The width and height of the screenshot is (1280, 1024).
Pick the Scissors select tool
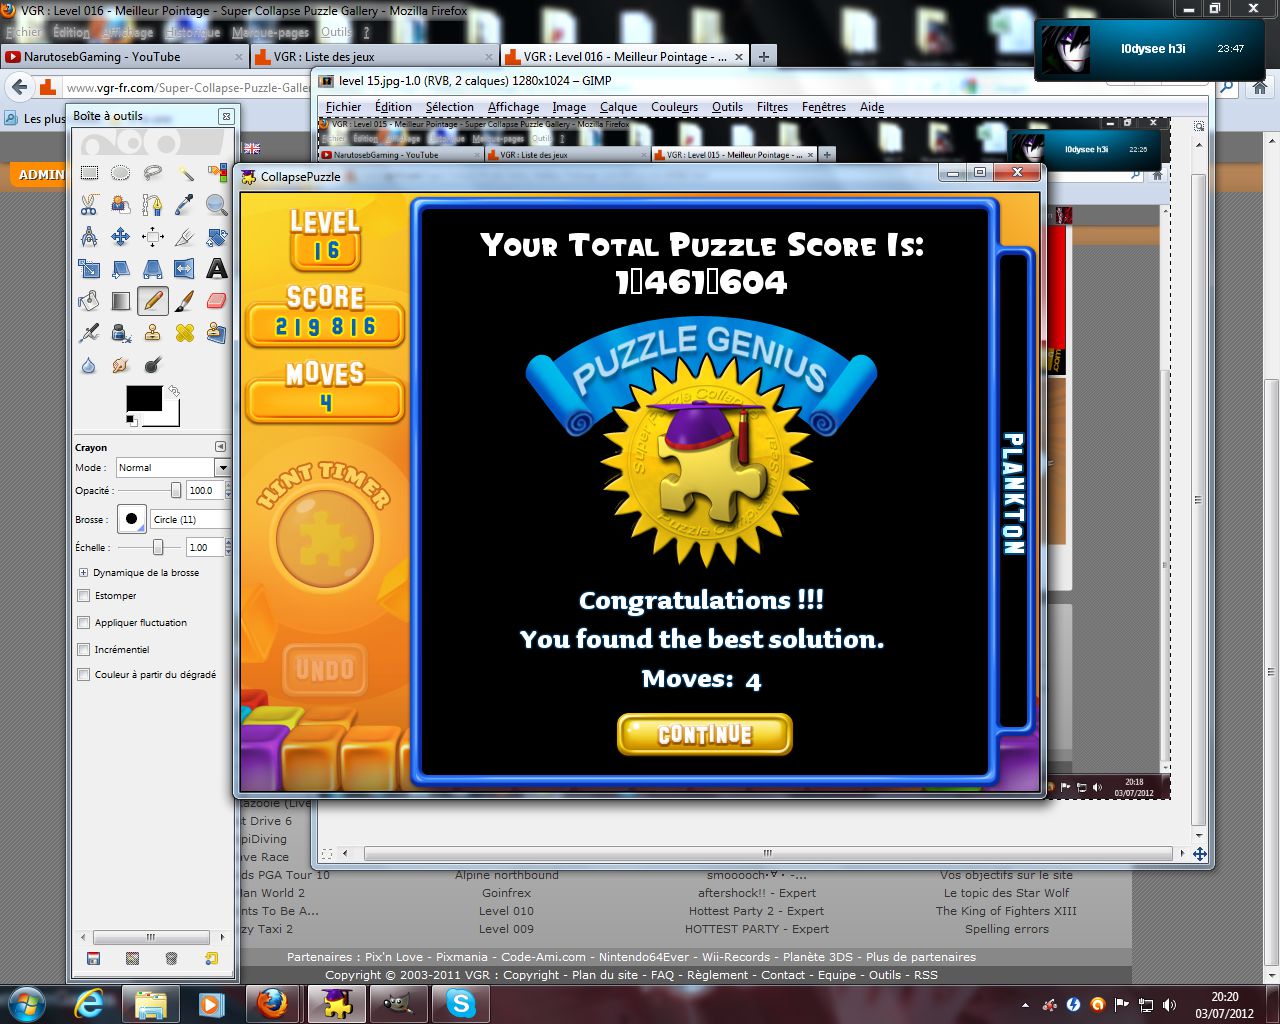(x=89, y=205)
